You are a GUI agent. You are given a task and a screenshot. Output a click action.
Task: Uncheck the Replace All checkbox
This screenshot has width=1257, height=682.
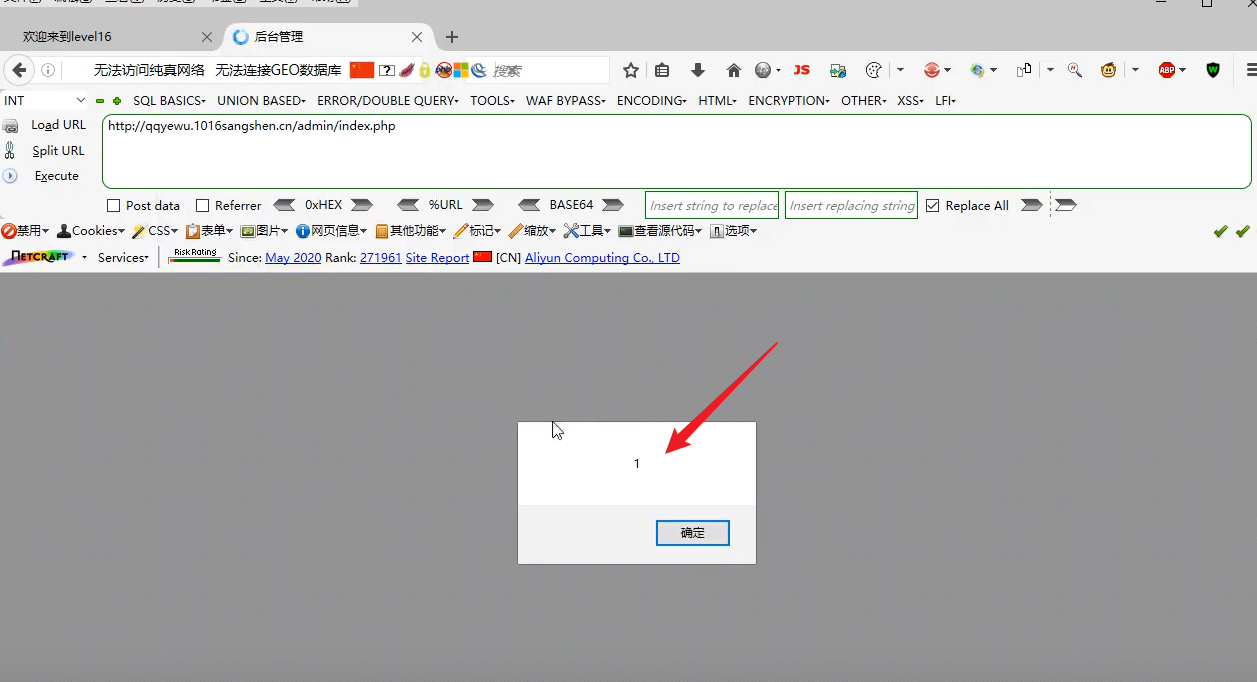932,205
